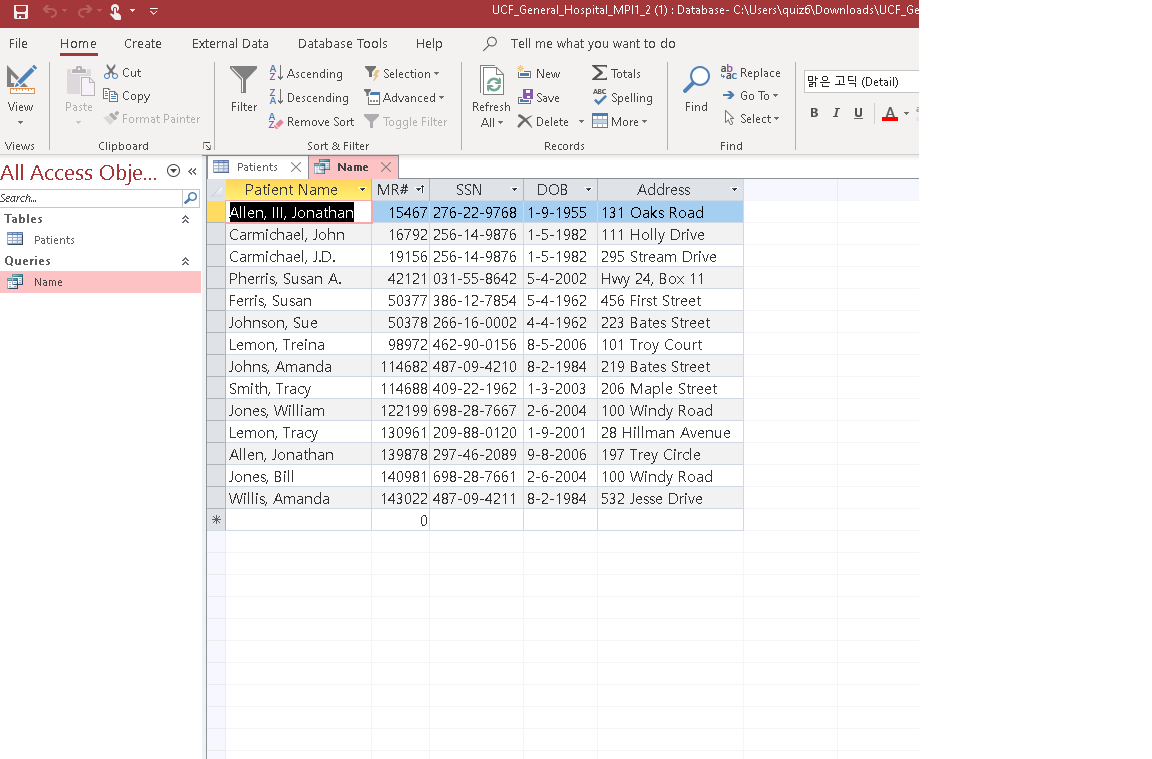Click the View design icon

[21, 80]
